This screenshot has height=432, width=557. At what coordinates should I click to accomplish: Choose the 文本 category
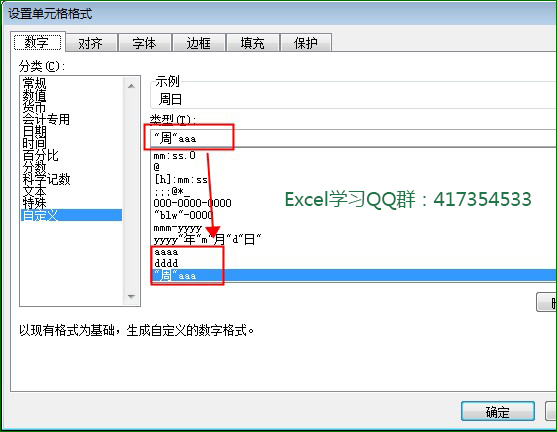pos(71,191)
